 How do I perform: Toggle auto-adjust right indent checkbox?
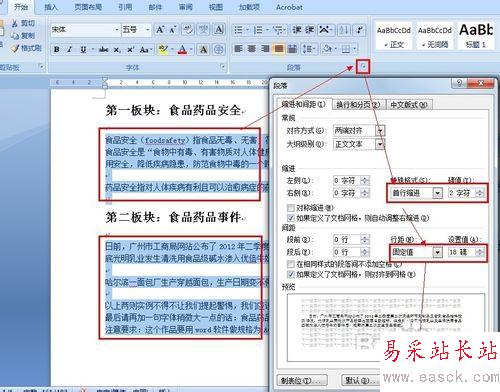(x=291, y=218)
